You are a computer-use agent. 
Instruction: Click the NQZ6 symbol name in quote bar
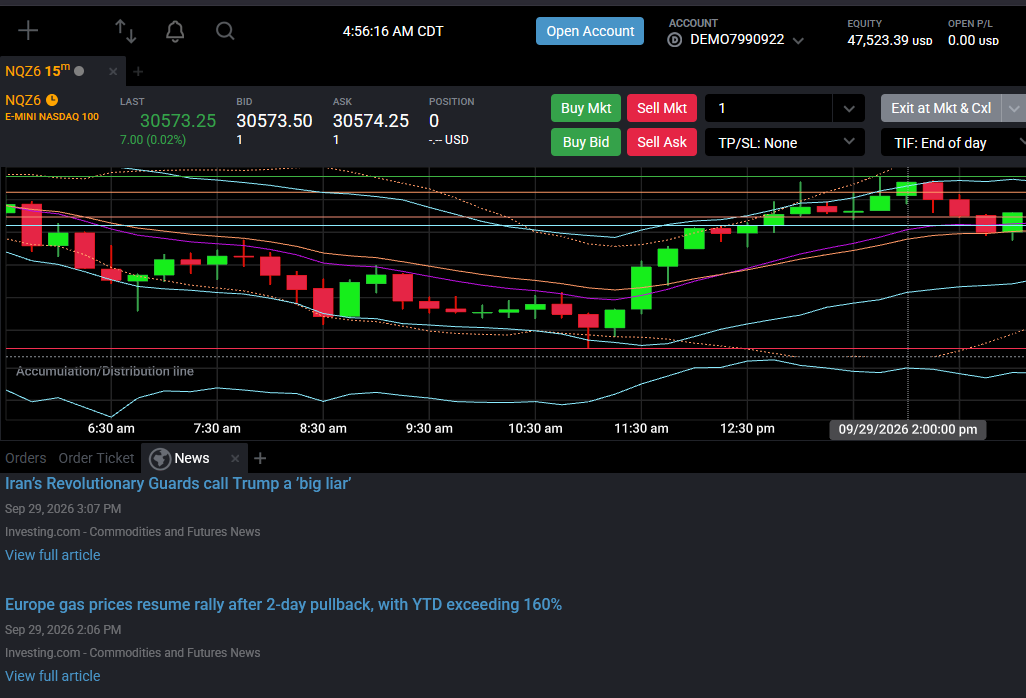[23, 100]
